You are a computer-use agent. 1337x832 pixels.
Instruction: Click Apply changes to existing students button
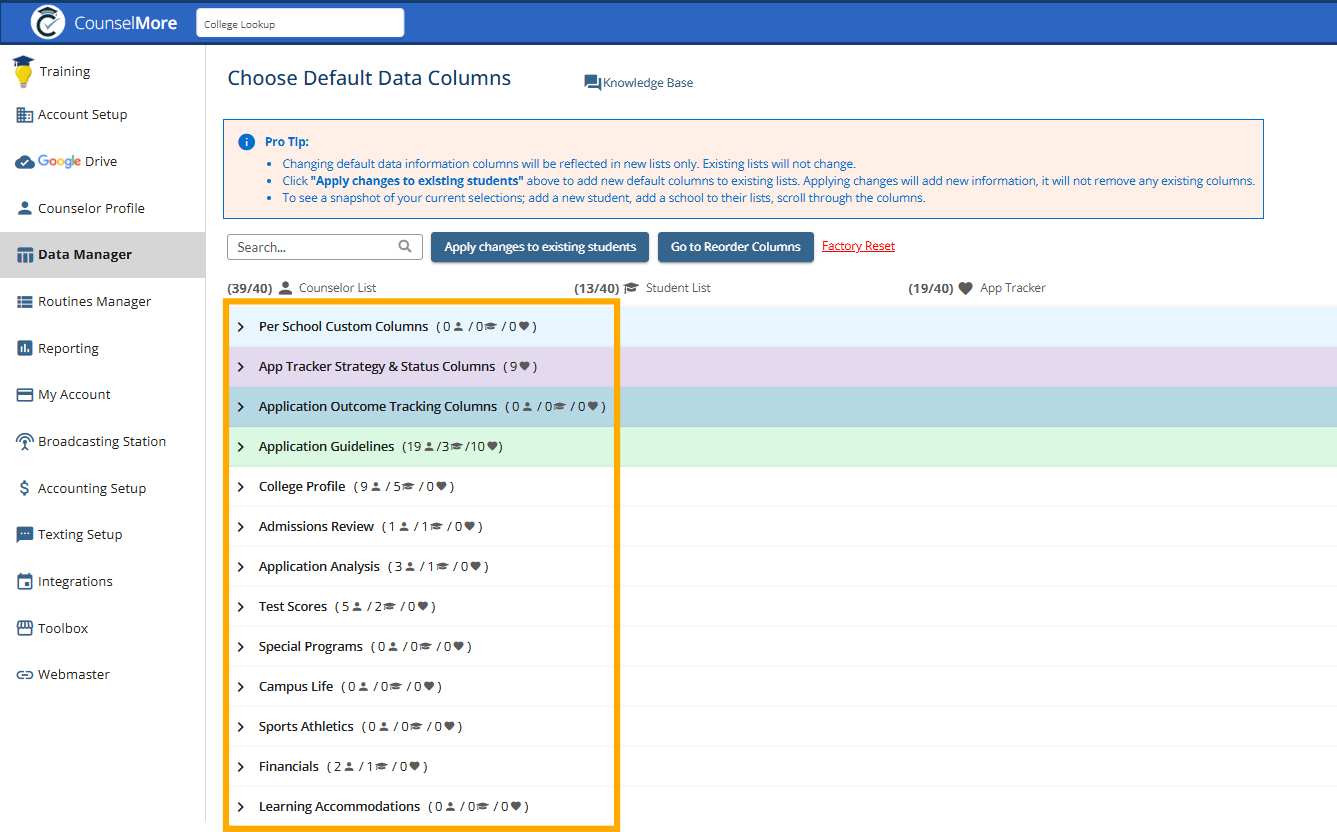click(540, 247)
